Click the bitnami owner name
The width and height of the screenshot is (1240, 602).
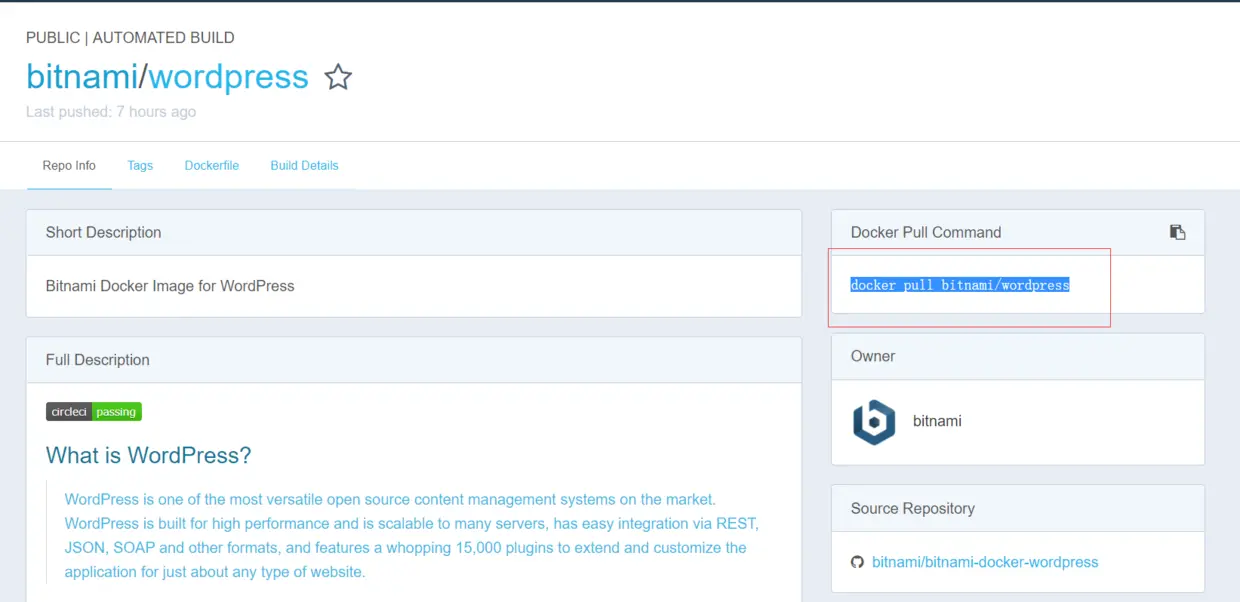pos(937,421)
